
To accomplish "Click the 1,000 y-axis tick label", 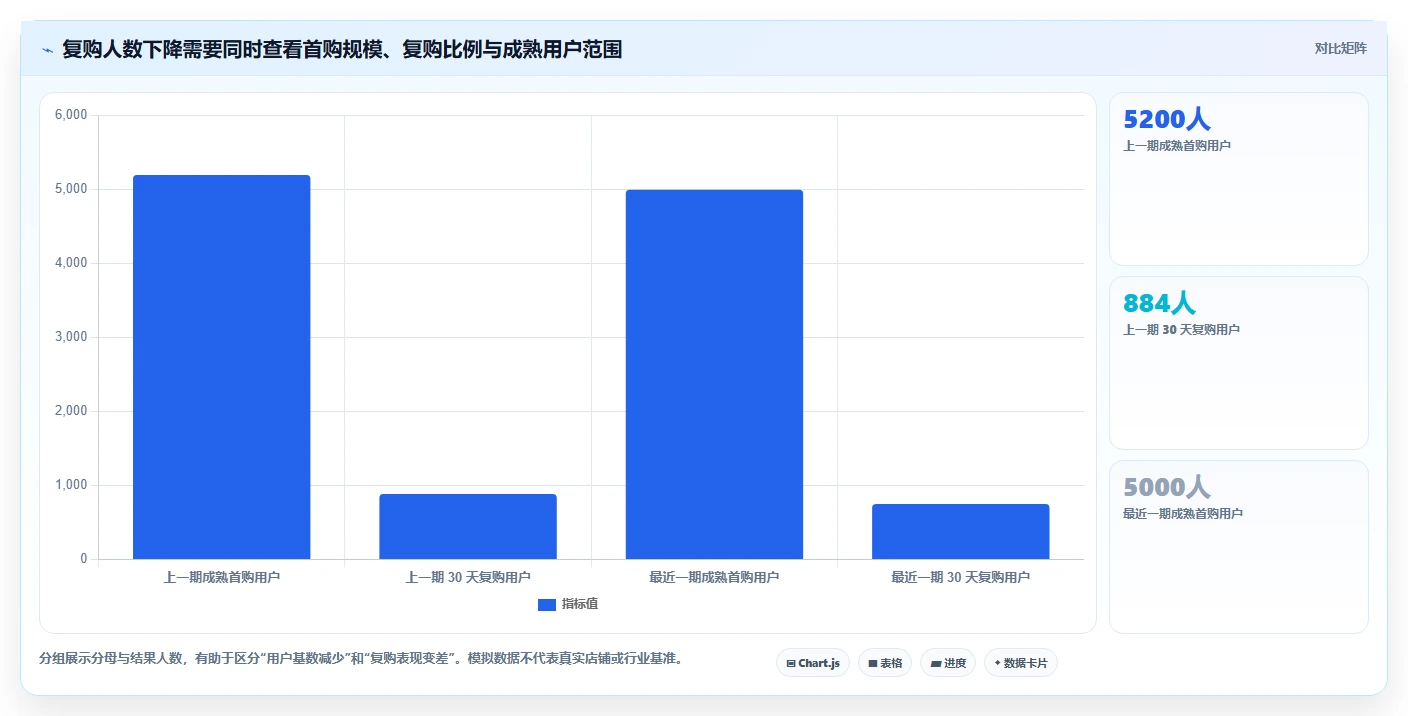I will point(71,485).
